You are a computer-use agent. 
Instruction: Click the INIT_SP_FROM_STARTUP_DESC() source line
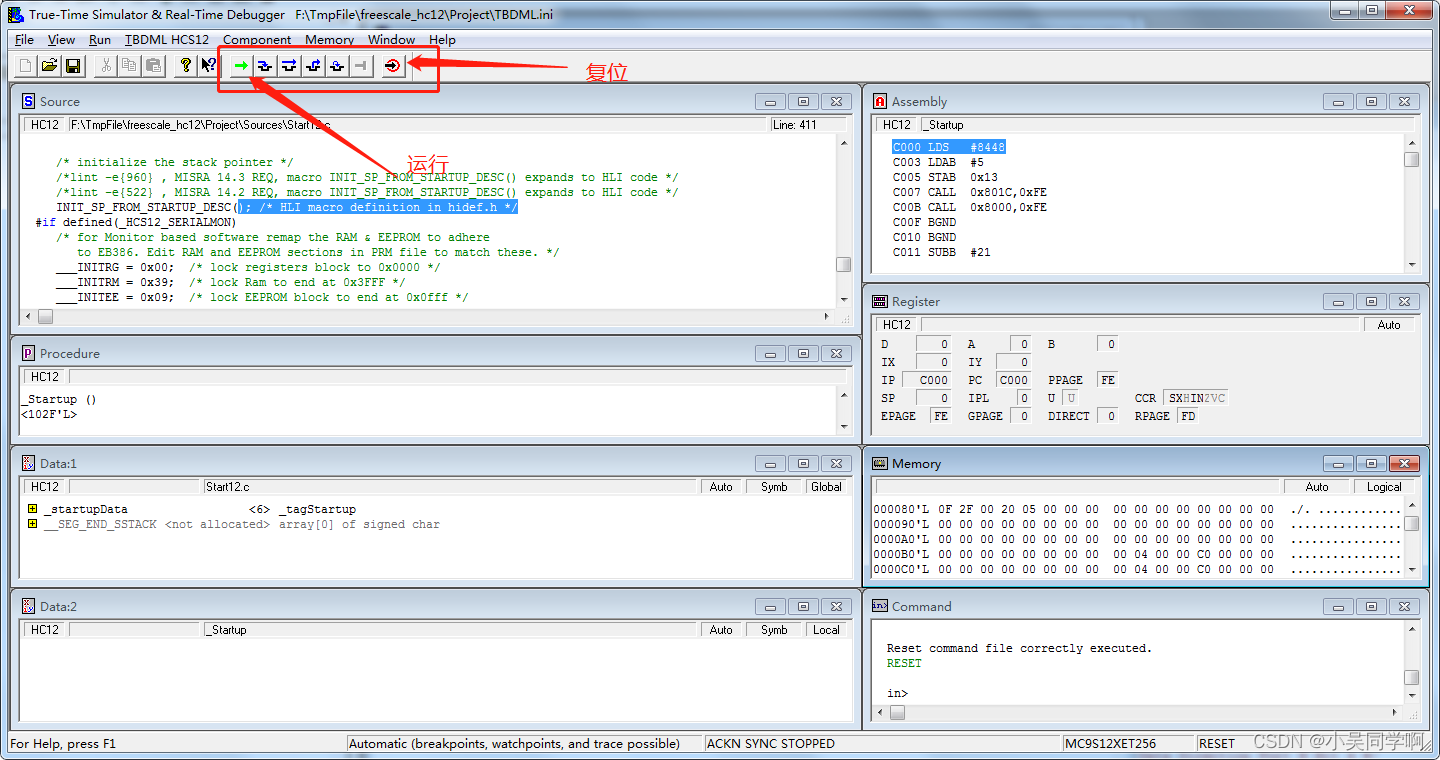[x=287, y=207]
